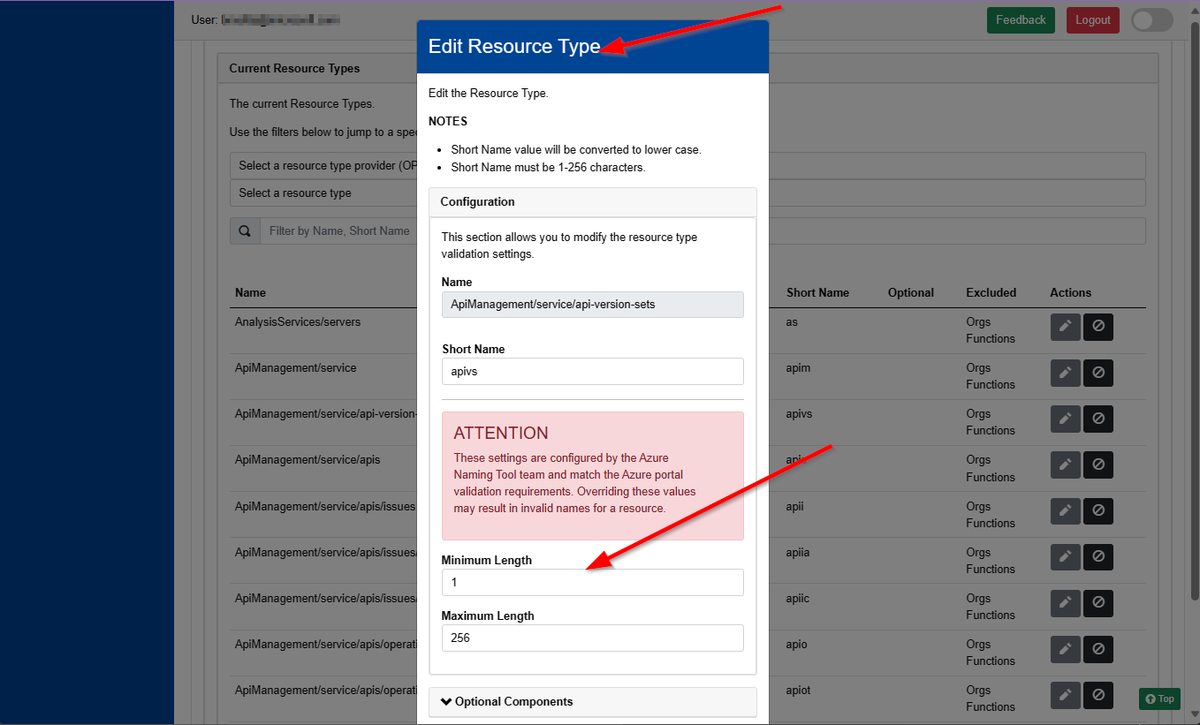Click the Feedback button
The height and width of the screenshot is (725, 1200).
[1021, 20]
